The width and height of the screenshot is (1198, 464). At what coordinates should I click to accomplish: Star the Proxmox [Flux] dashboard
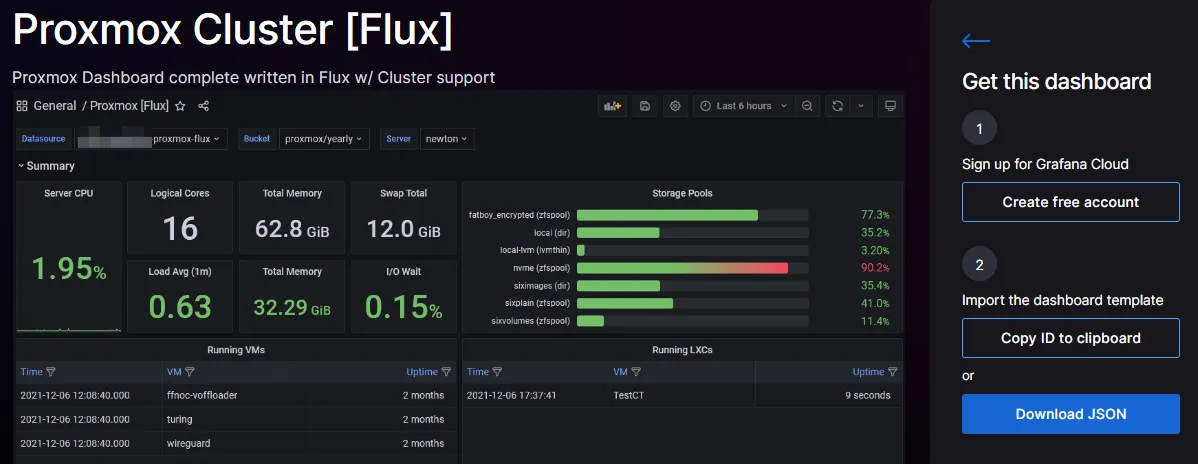(x=180, y=106)
